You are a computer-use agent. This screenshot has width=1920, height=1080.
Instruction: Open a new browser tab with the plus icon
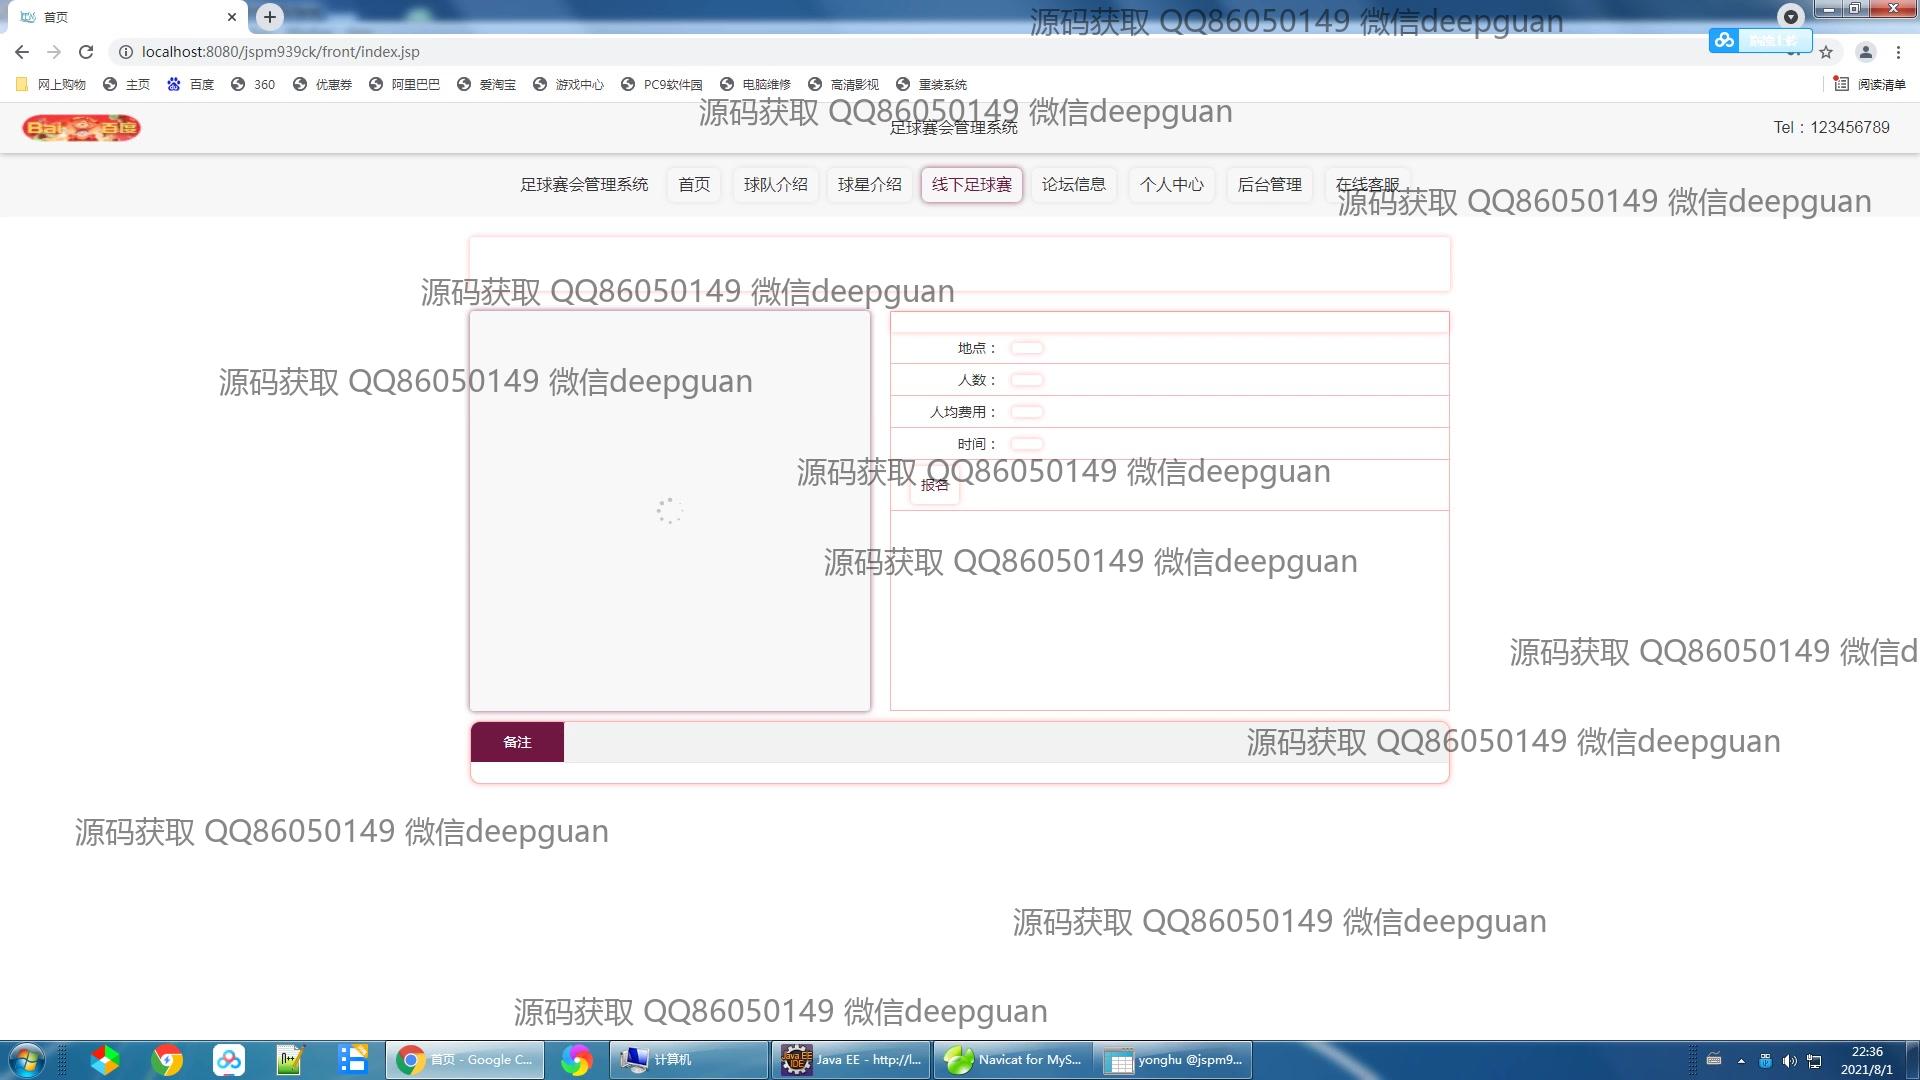[x=269, y=17]
